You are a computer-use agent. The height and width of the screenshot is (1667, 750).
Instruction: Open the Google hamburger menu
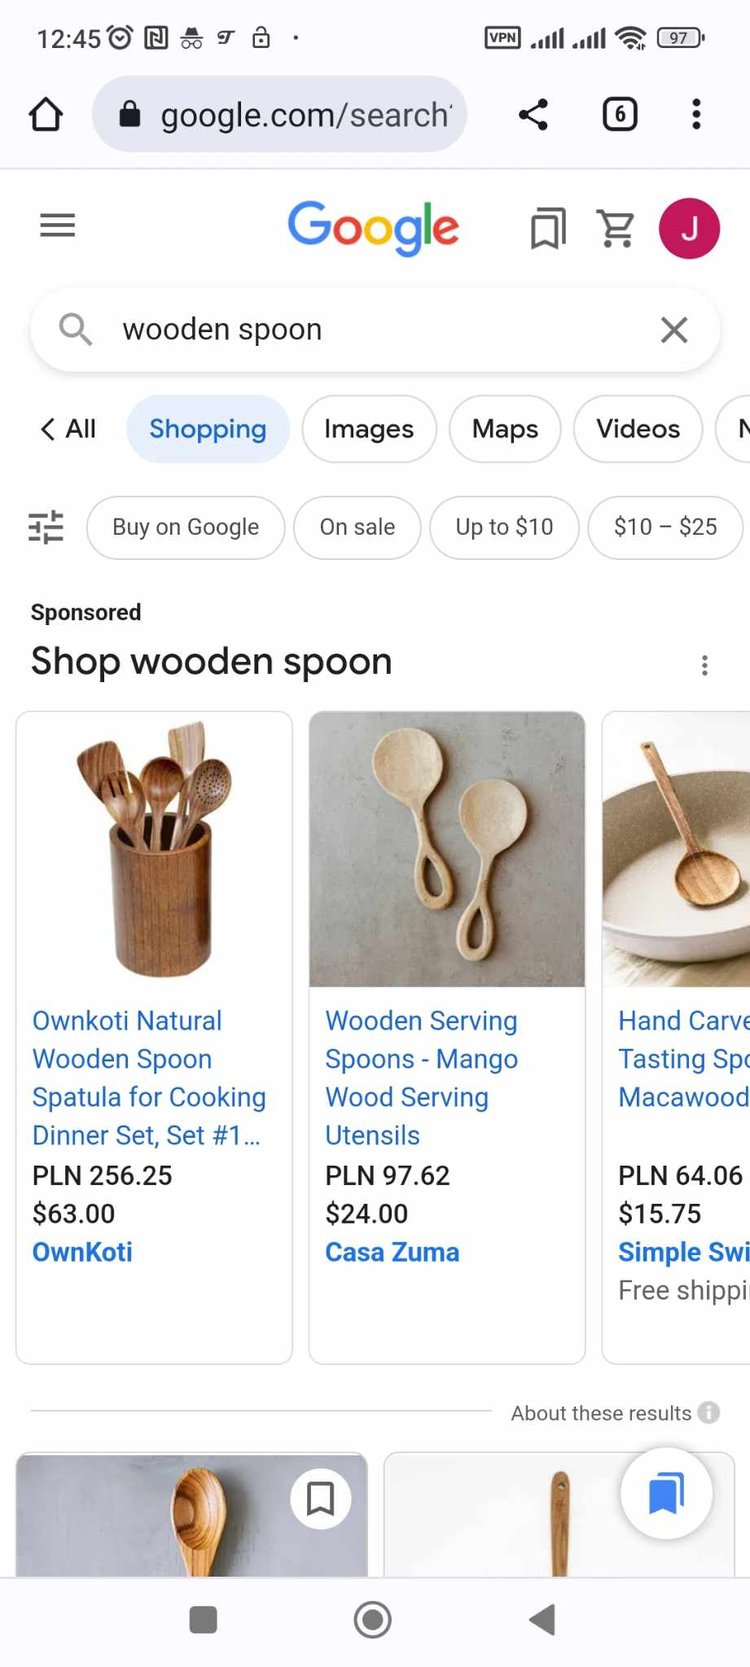pyautogui.click(x=57, y=226)
